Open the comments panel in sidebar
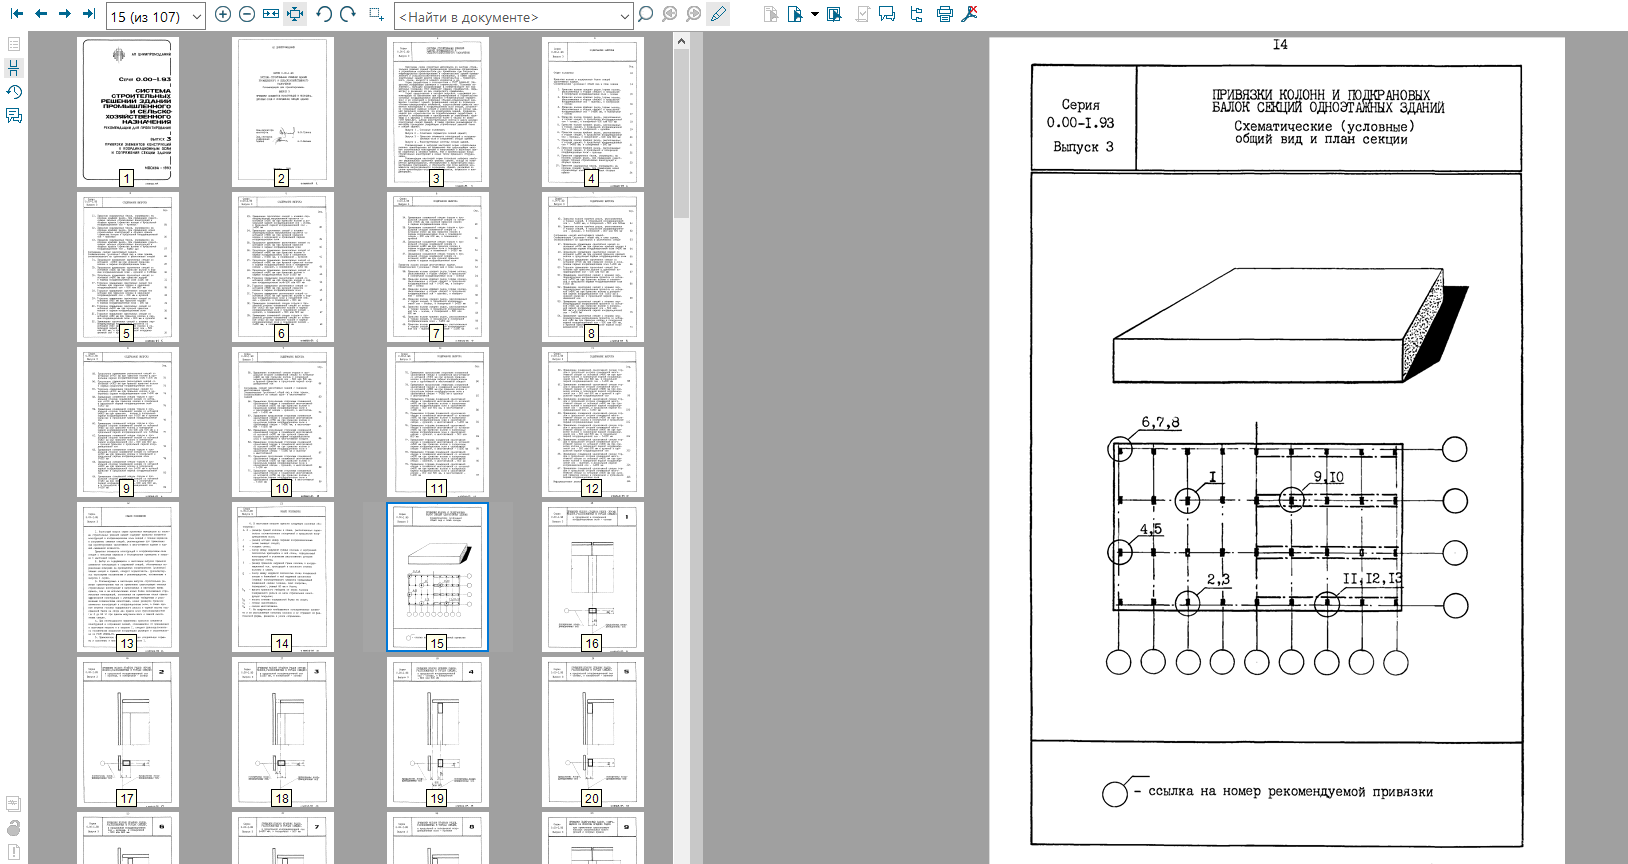 (14, 116)
